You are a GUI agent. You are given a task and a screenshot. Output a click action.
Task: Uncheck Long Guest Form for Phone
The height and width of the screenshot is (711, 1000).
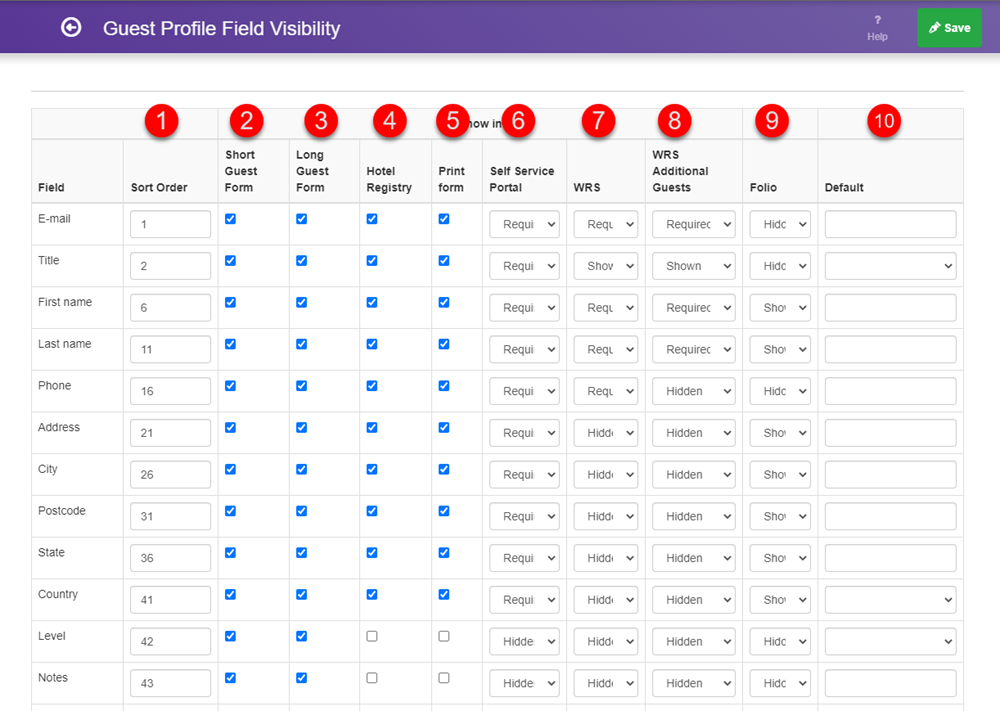301,385
